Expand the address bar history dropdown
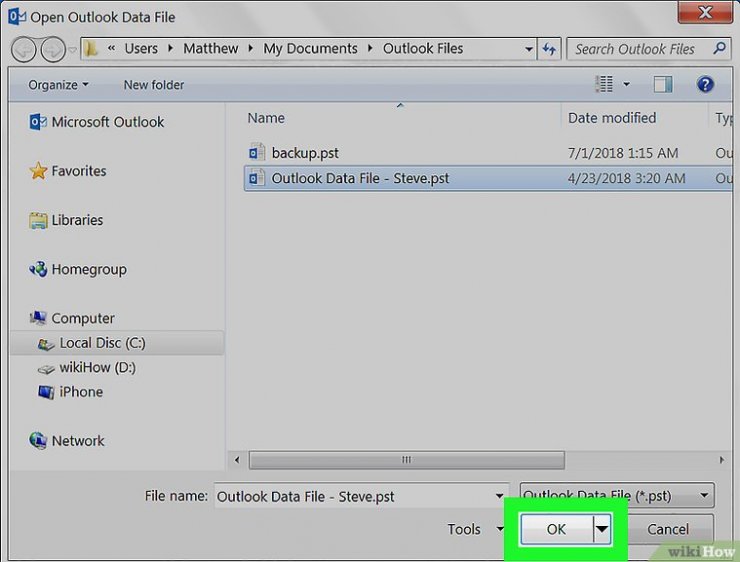 click(529, 49)
